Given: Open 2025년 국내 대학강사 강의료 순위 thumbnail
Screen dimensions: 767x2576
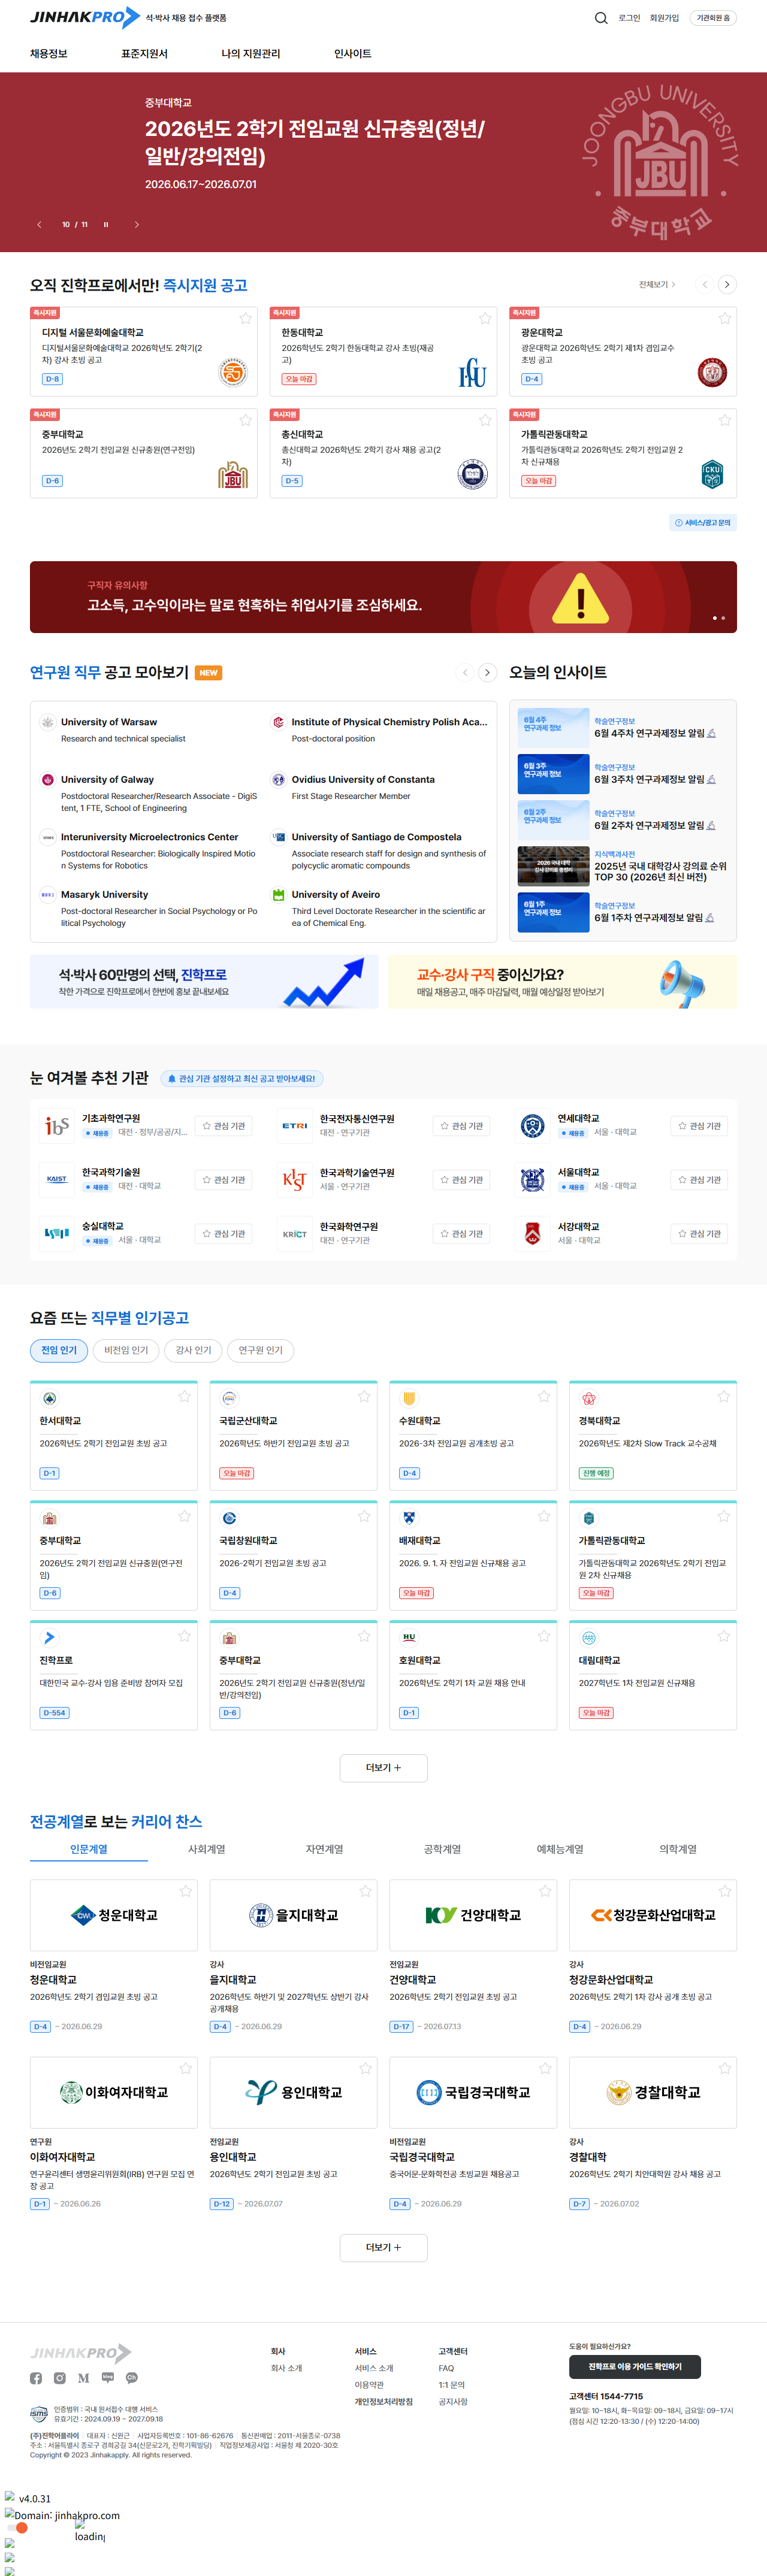Looking at the screenshot, I should (553, 866).
